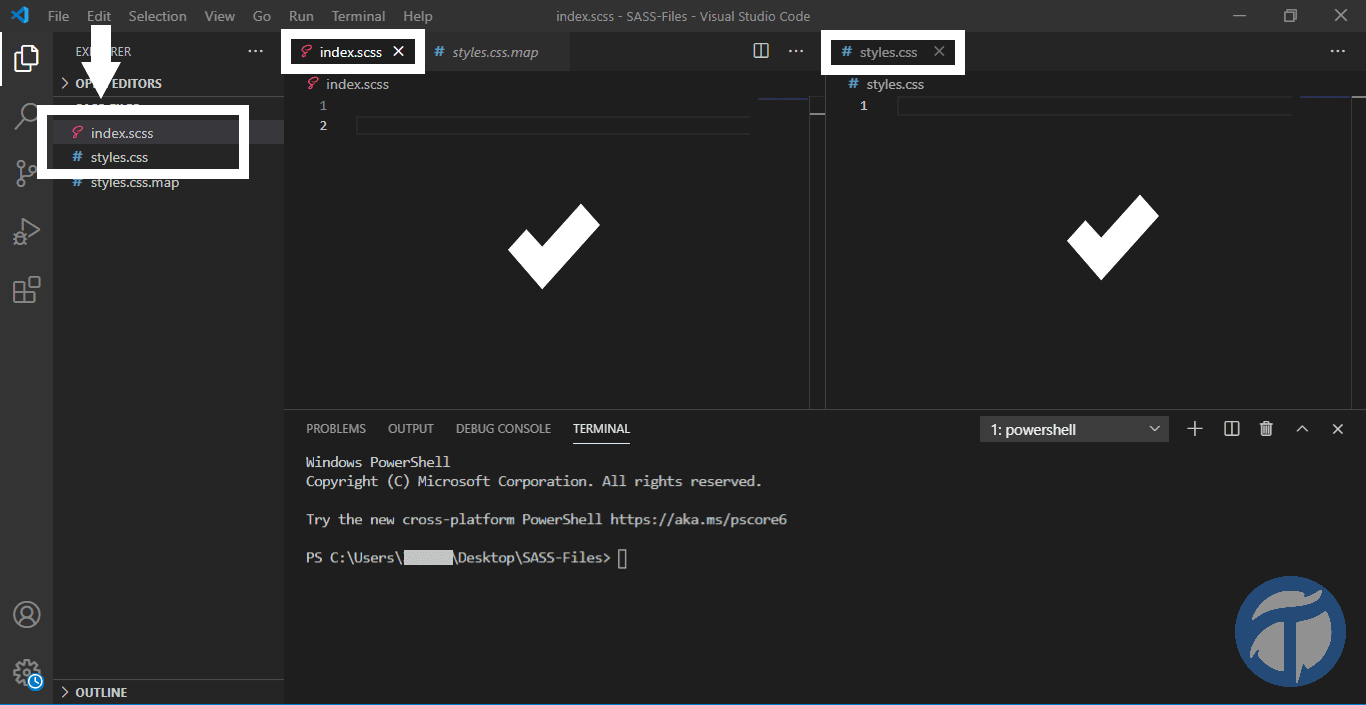Create a new terminal with plus icon
The image size is (1366, 705).
pos(1194,428)
